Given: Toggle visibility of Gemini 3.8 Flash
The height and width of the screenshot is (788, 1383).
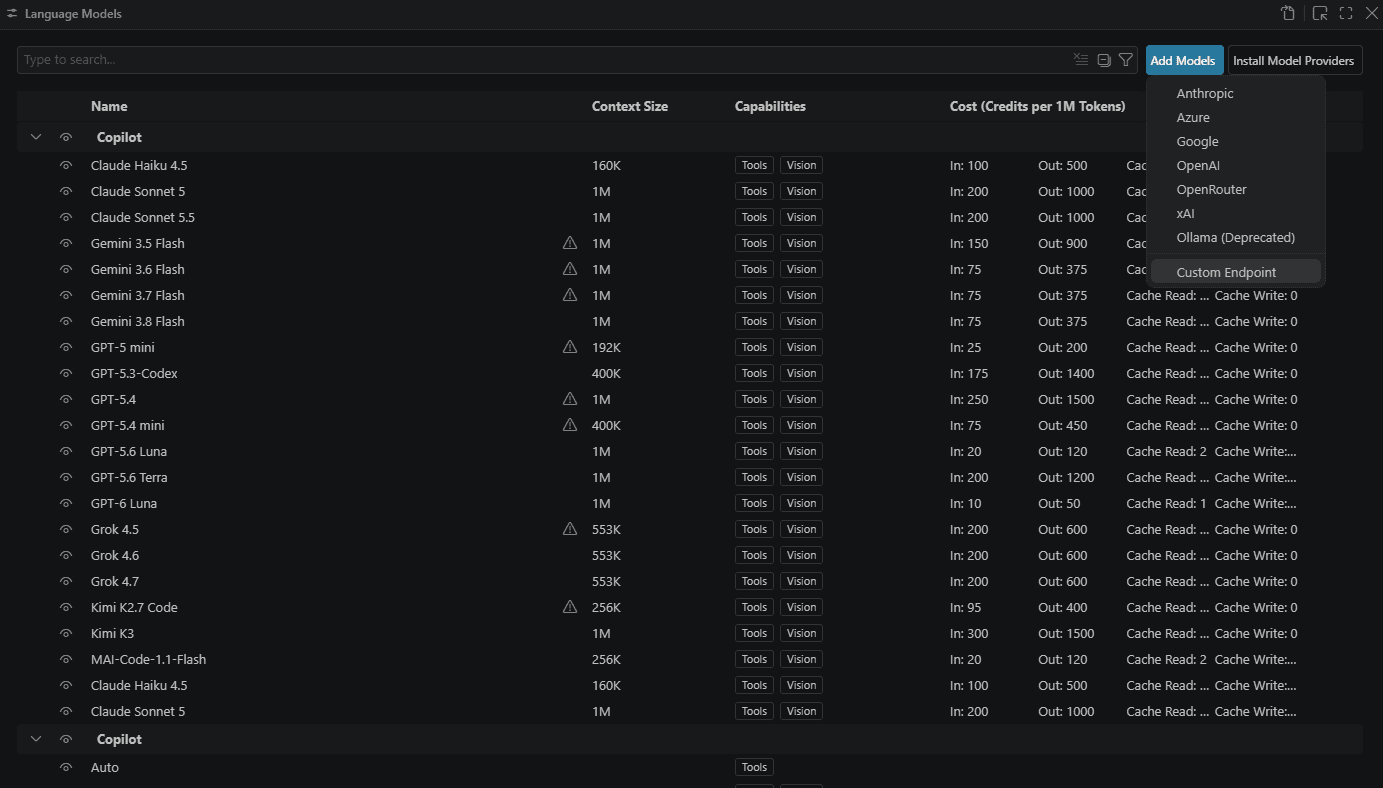Looking at the screenshot, I should (x=66, y=321).
